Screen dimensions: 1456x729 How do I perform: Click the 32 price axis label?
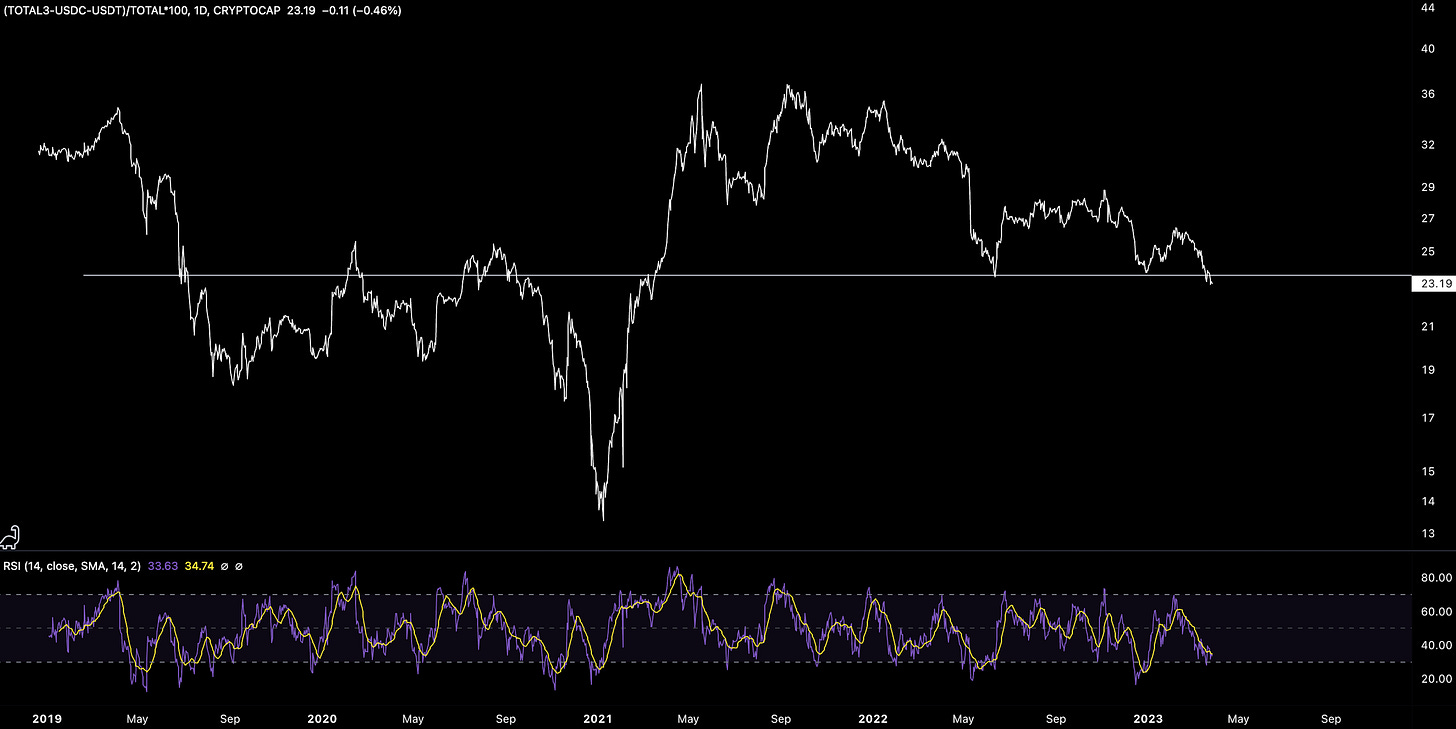click(1427, 145)
